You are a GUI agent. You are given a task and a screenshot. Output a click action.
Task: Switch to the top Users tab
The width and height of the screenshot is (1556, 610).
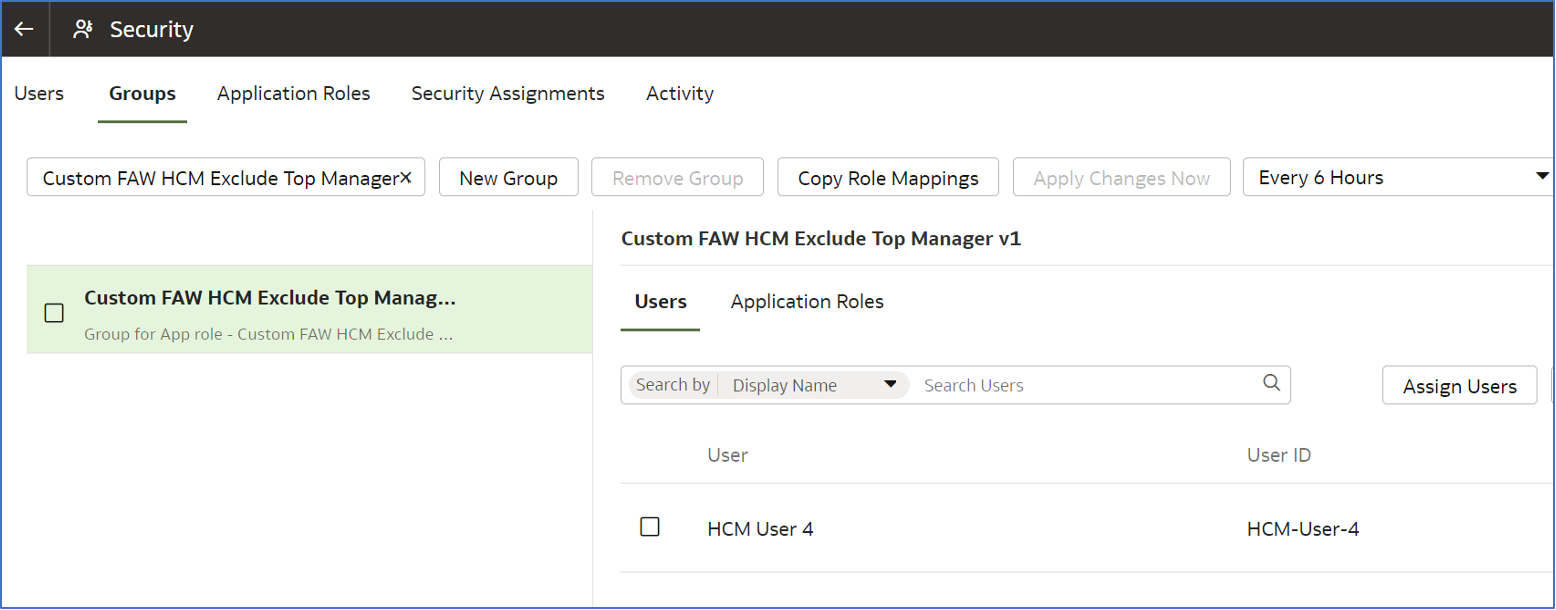pyautogui.click(x=39, y=93)
